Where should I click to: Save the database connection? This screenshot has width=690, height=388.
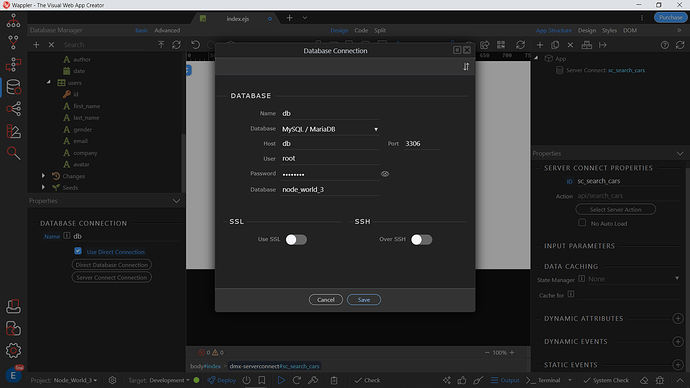click(x=364, y=300)
